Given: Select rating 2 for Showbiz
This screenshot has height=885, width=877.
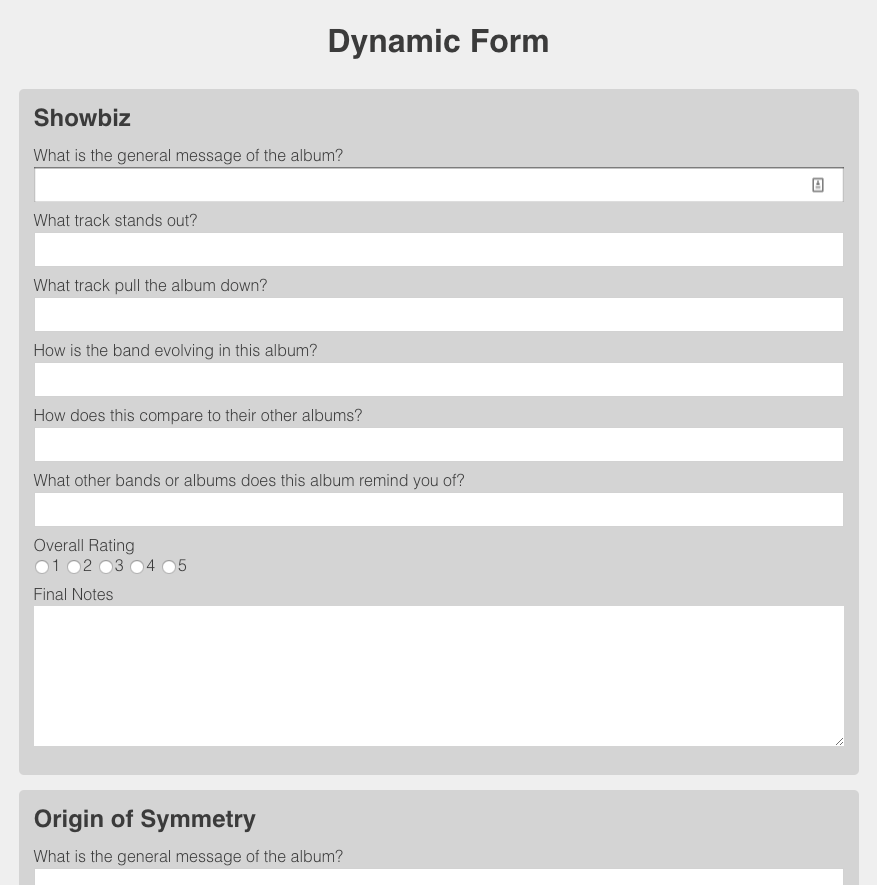Looking at the screenshot, I should (74, 566).
